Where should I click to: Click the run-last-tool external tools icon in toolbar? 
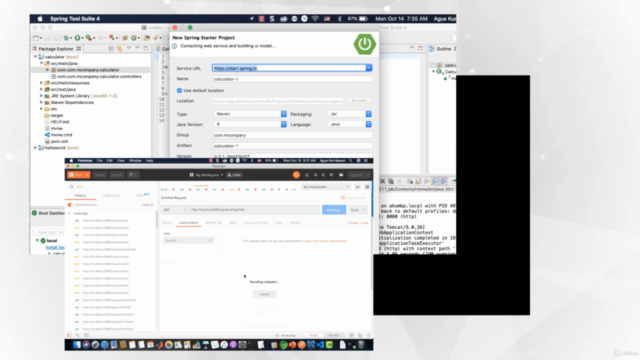click(x=89, y=38)
